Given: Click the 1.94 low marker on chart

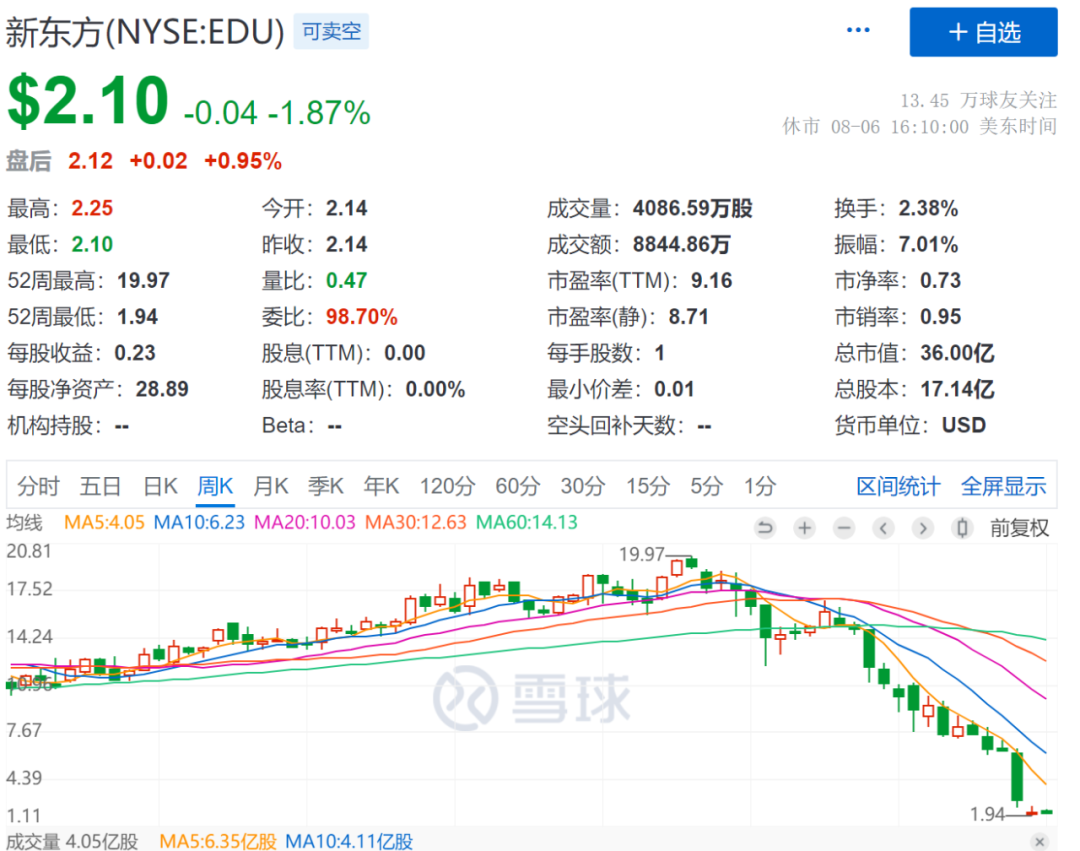Looking at the screenshot, I should click(x=988, y=815).
